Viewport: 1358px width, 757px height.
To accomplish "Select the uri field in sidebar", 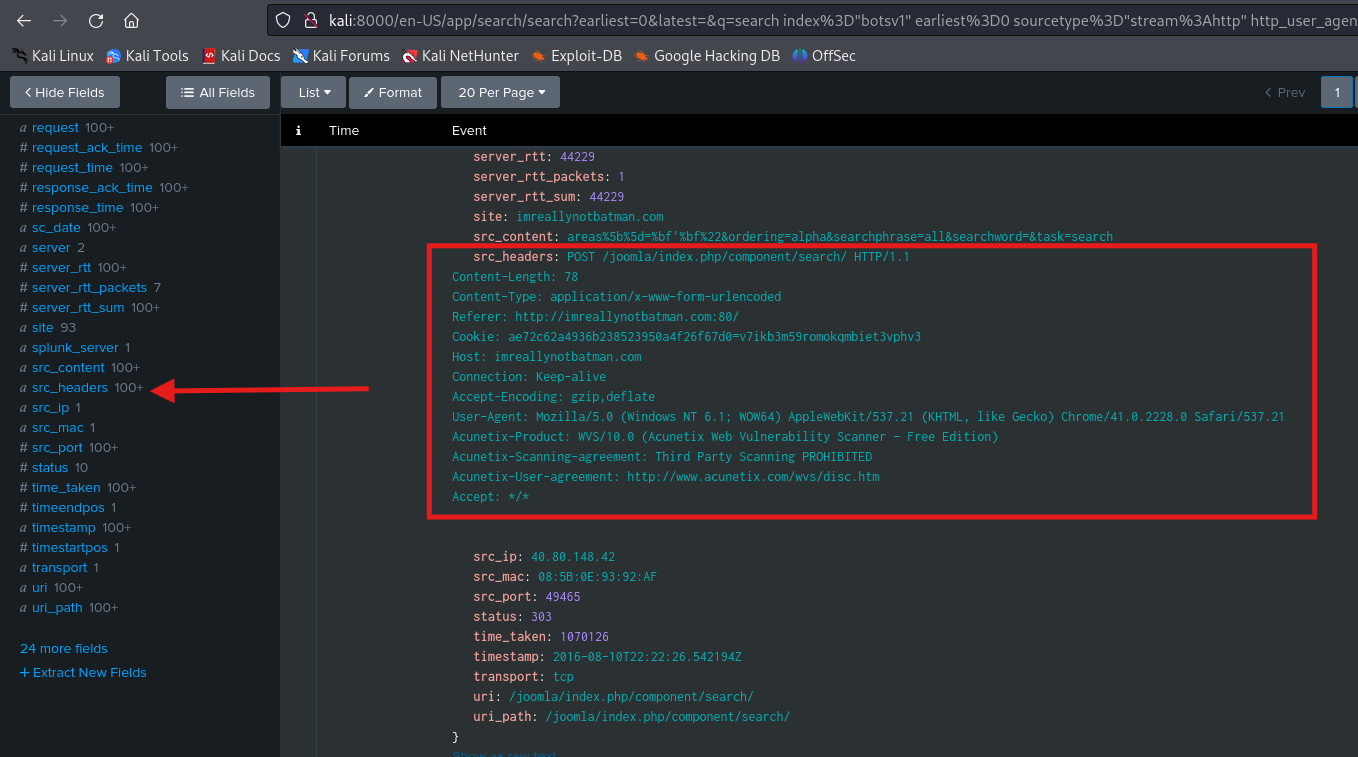I will coord(40,588).
